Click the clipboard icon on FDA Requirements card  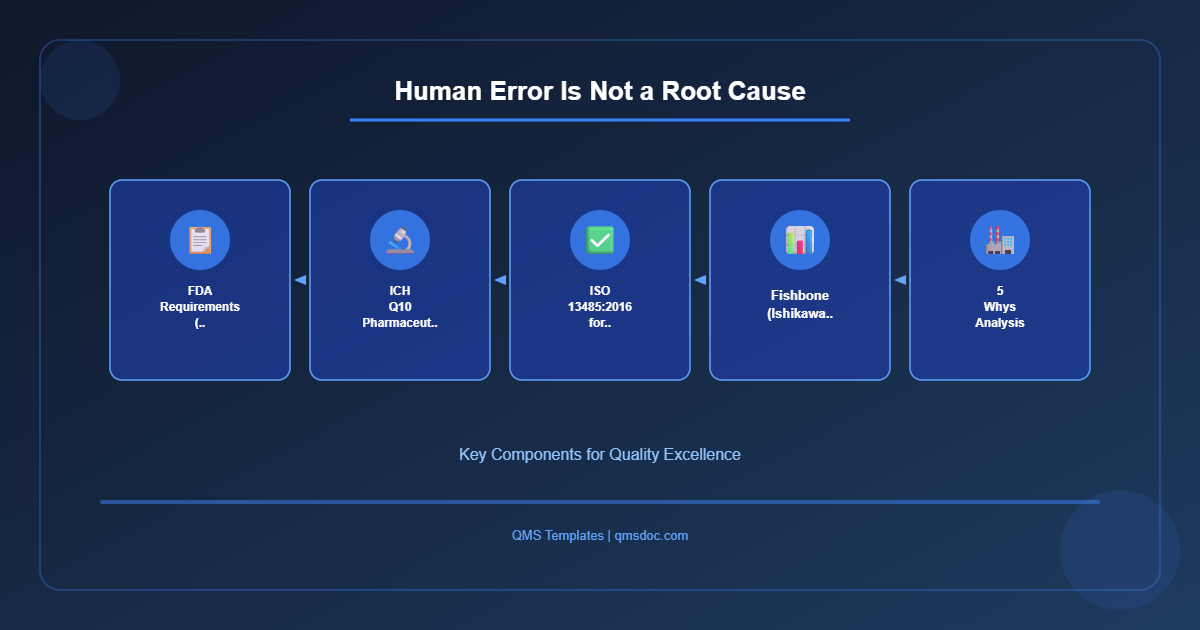click(x=200, y=239)
